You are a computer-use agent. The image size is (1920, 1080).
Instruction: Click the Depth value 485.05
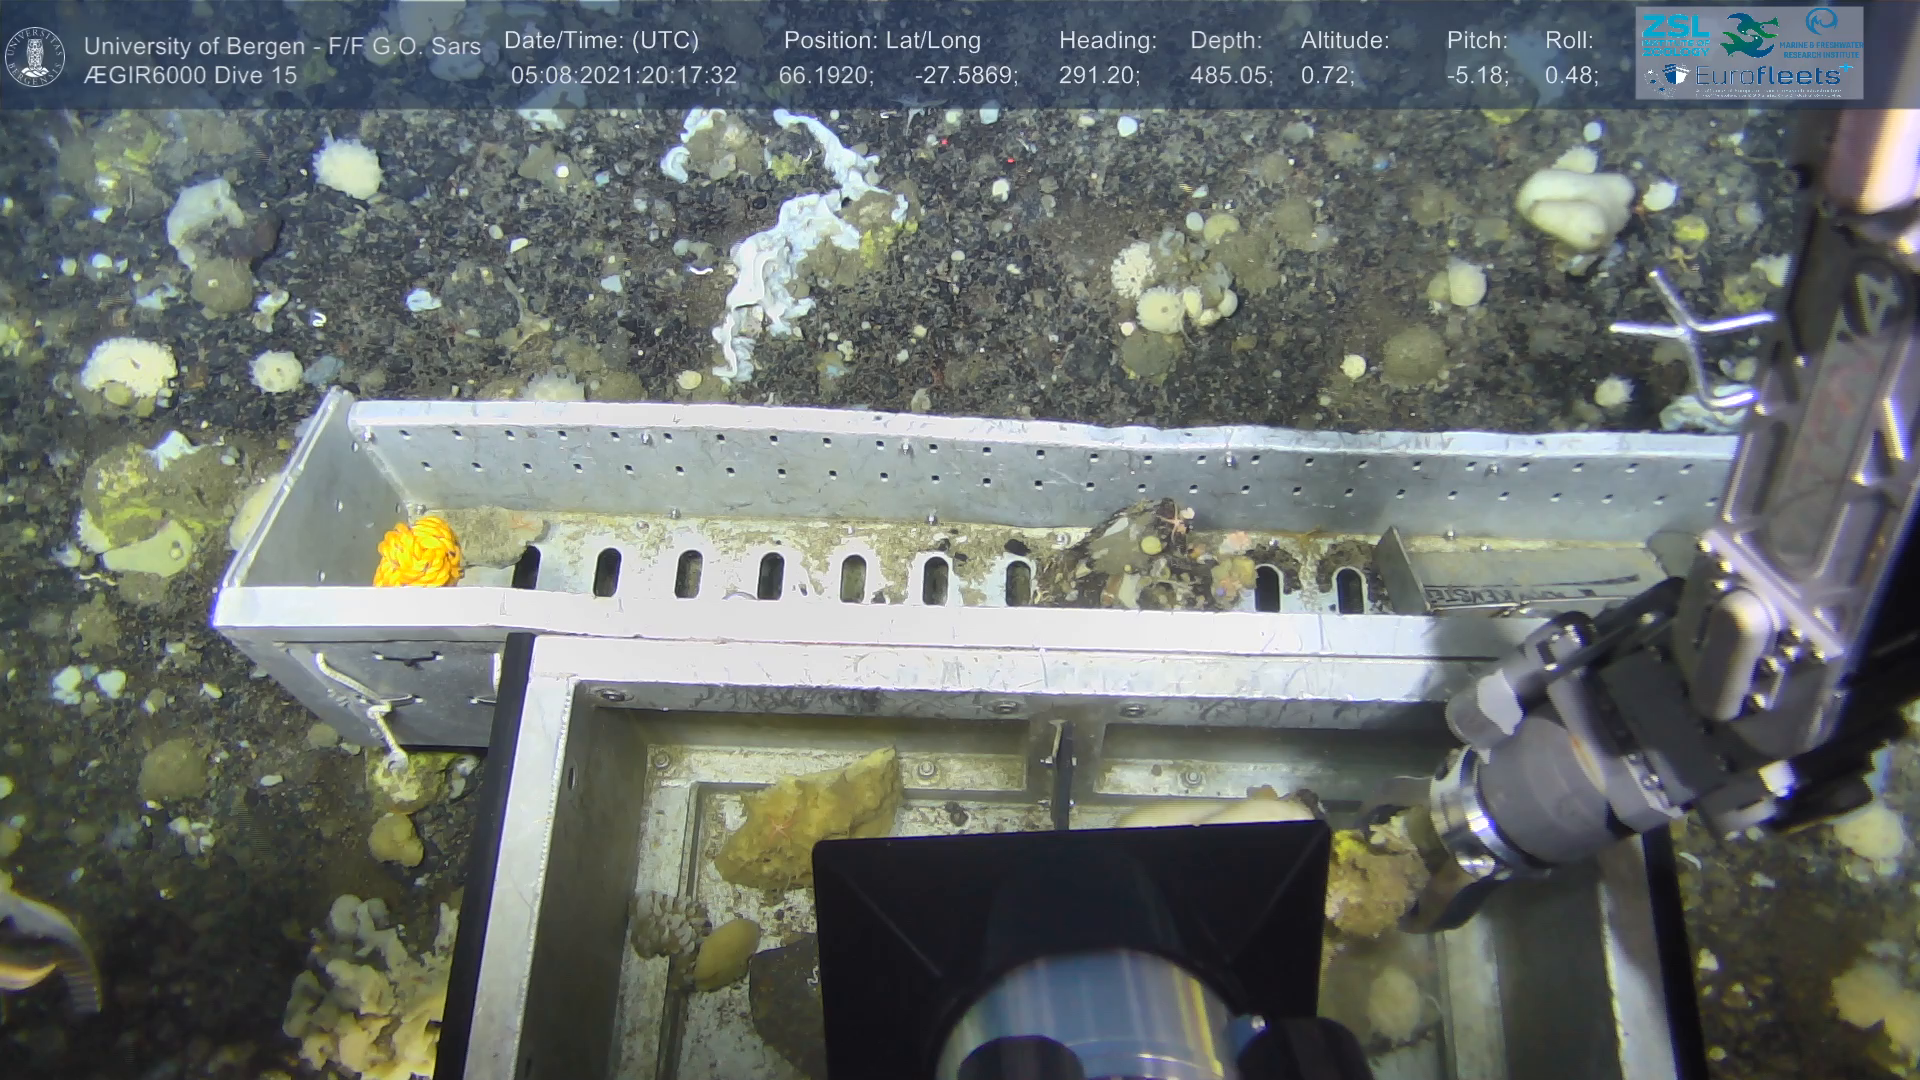click(x=1230, y=75)
